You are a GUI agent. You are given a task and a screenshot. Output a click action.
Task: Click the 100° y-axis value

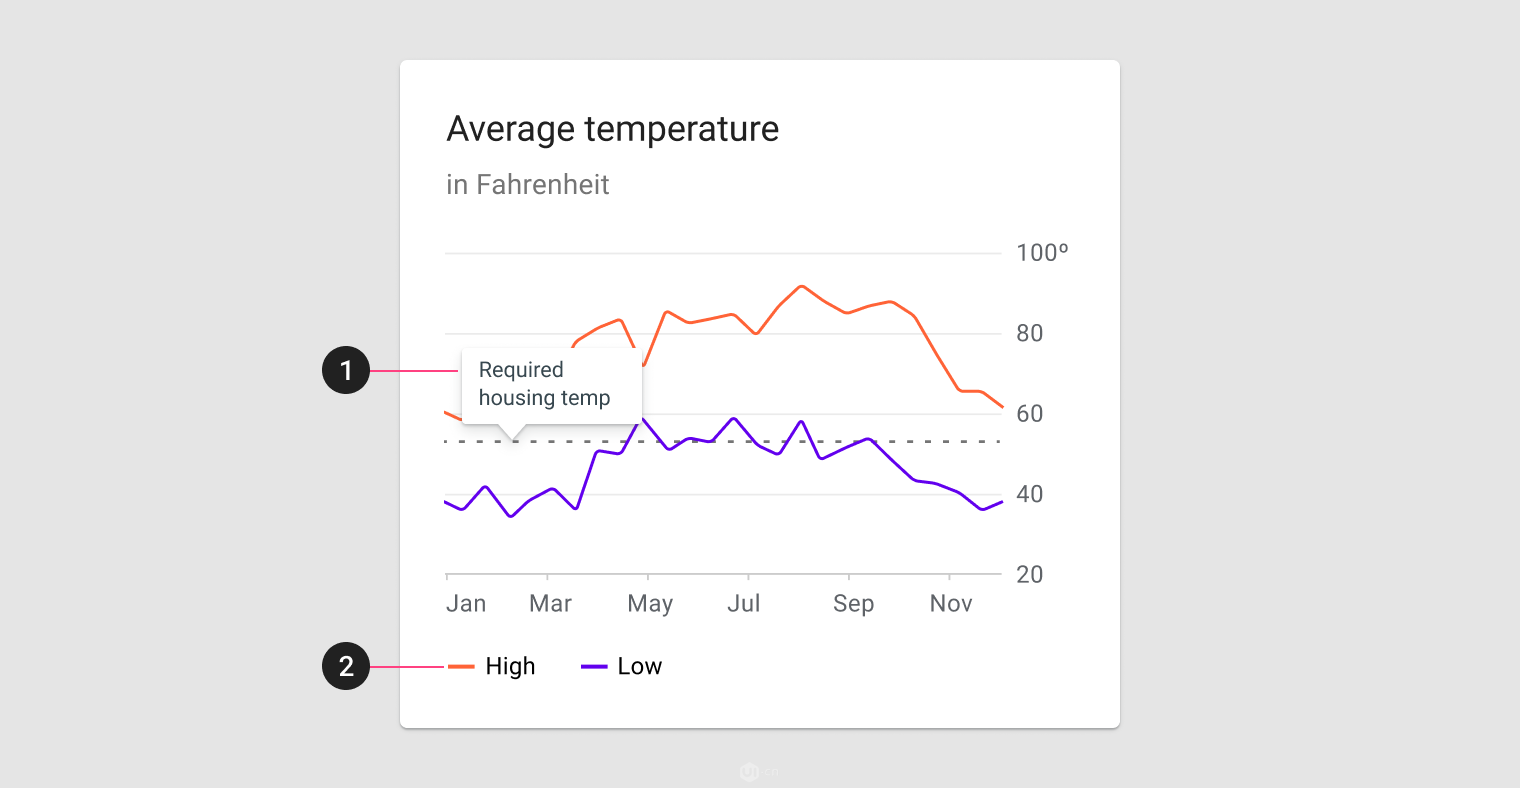[x=1042, y=253]
